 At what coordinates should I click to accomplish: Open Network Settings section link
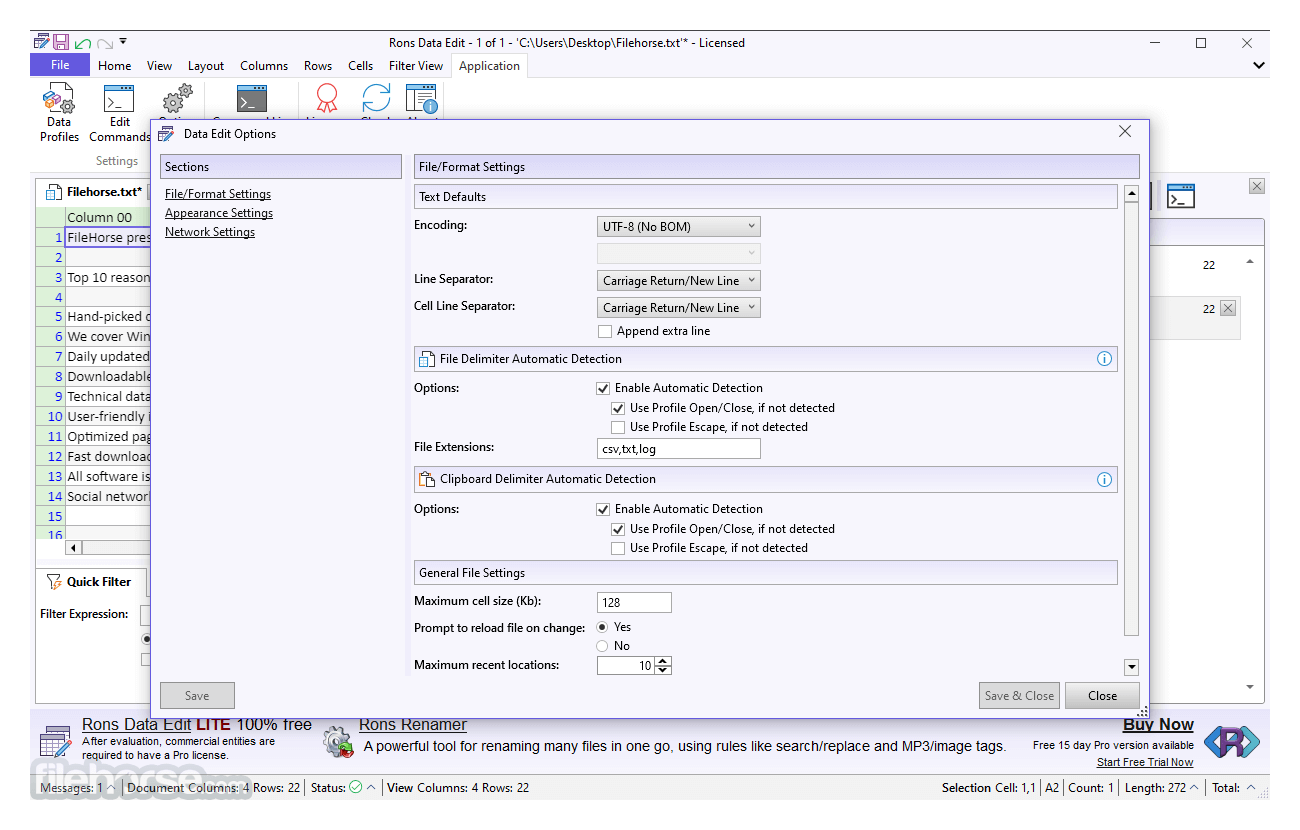click(x=210, y=232)
